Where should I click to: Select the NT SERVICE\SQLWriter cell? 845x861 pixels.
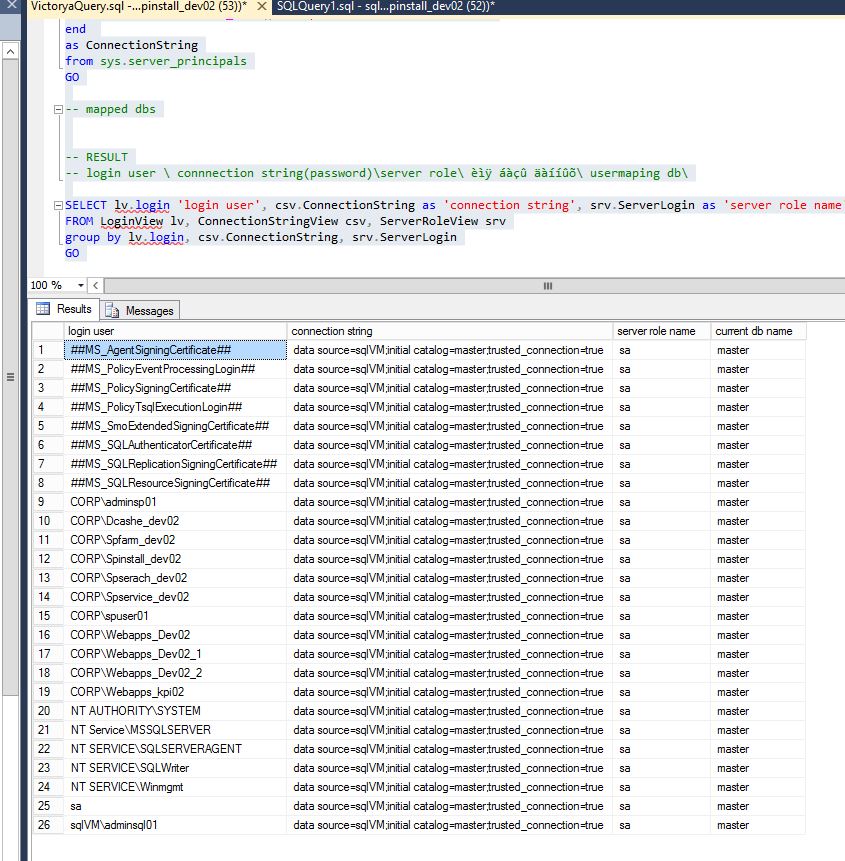click(175, 768)
